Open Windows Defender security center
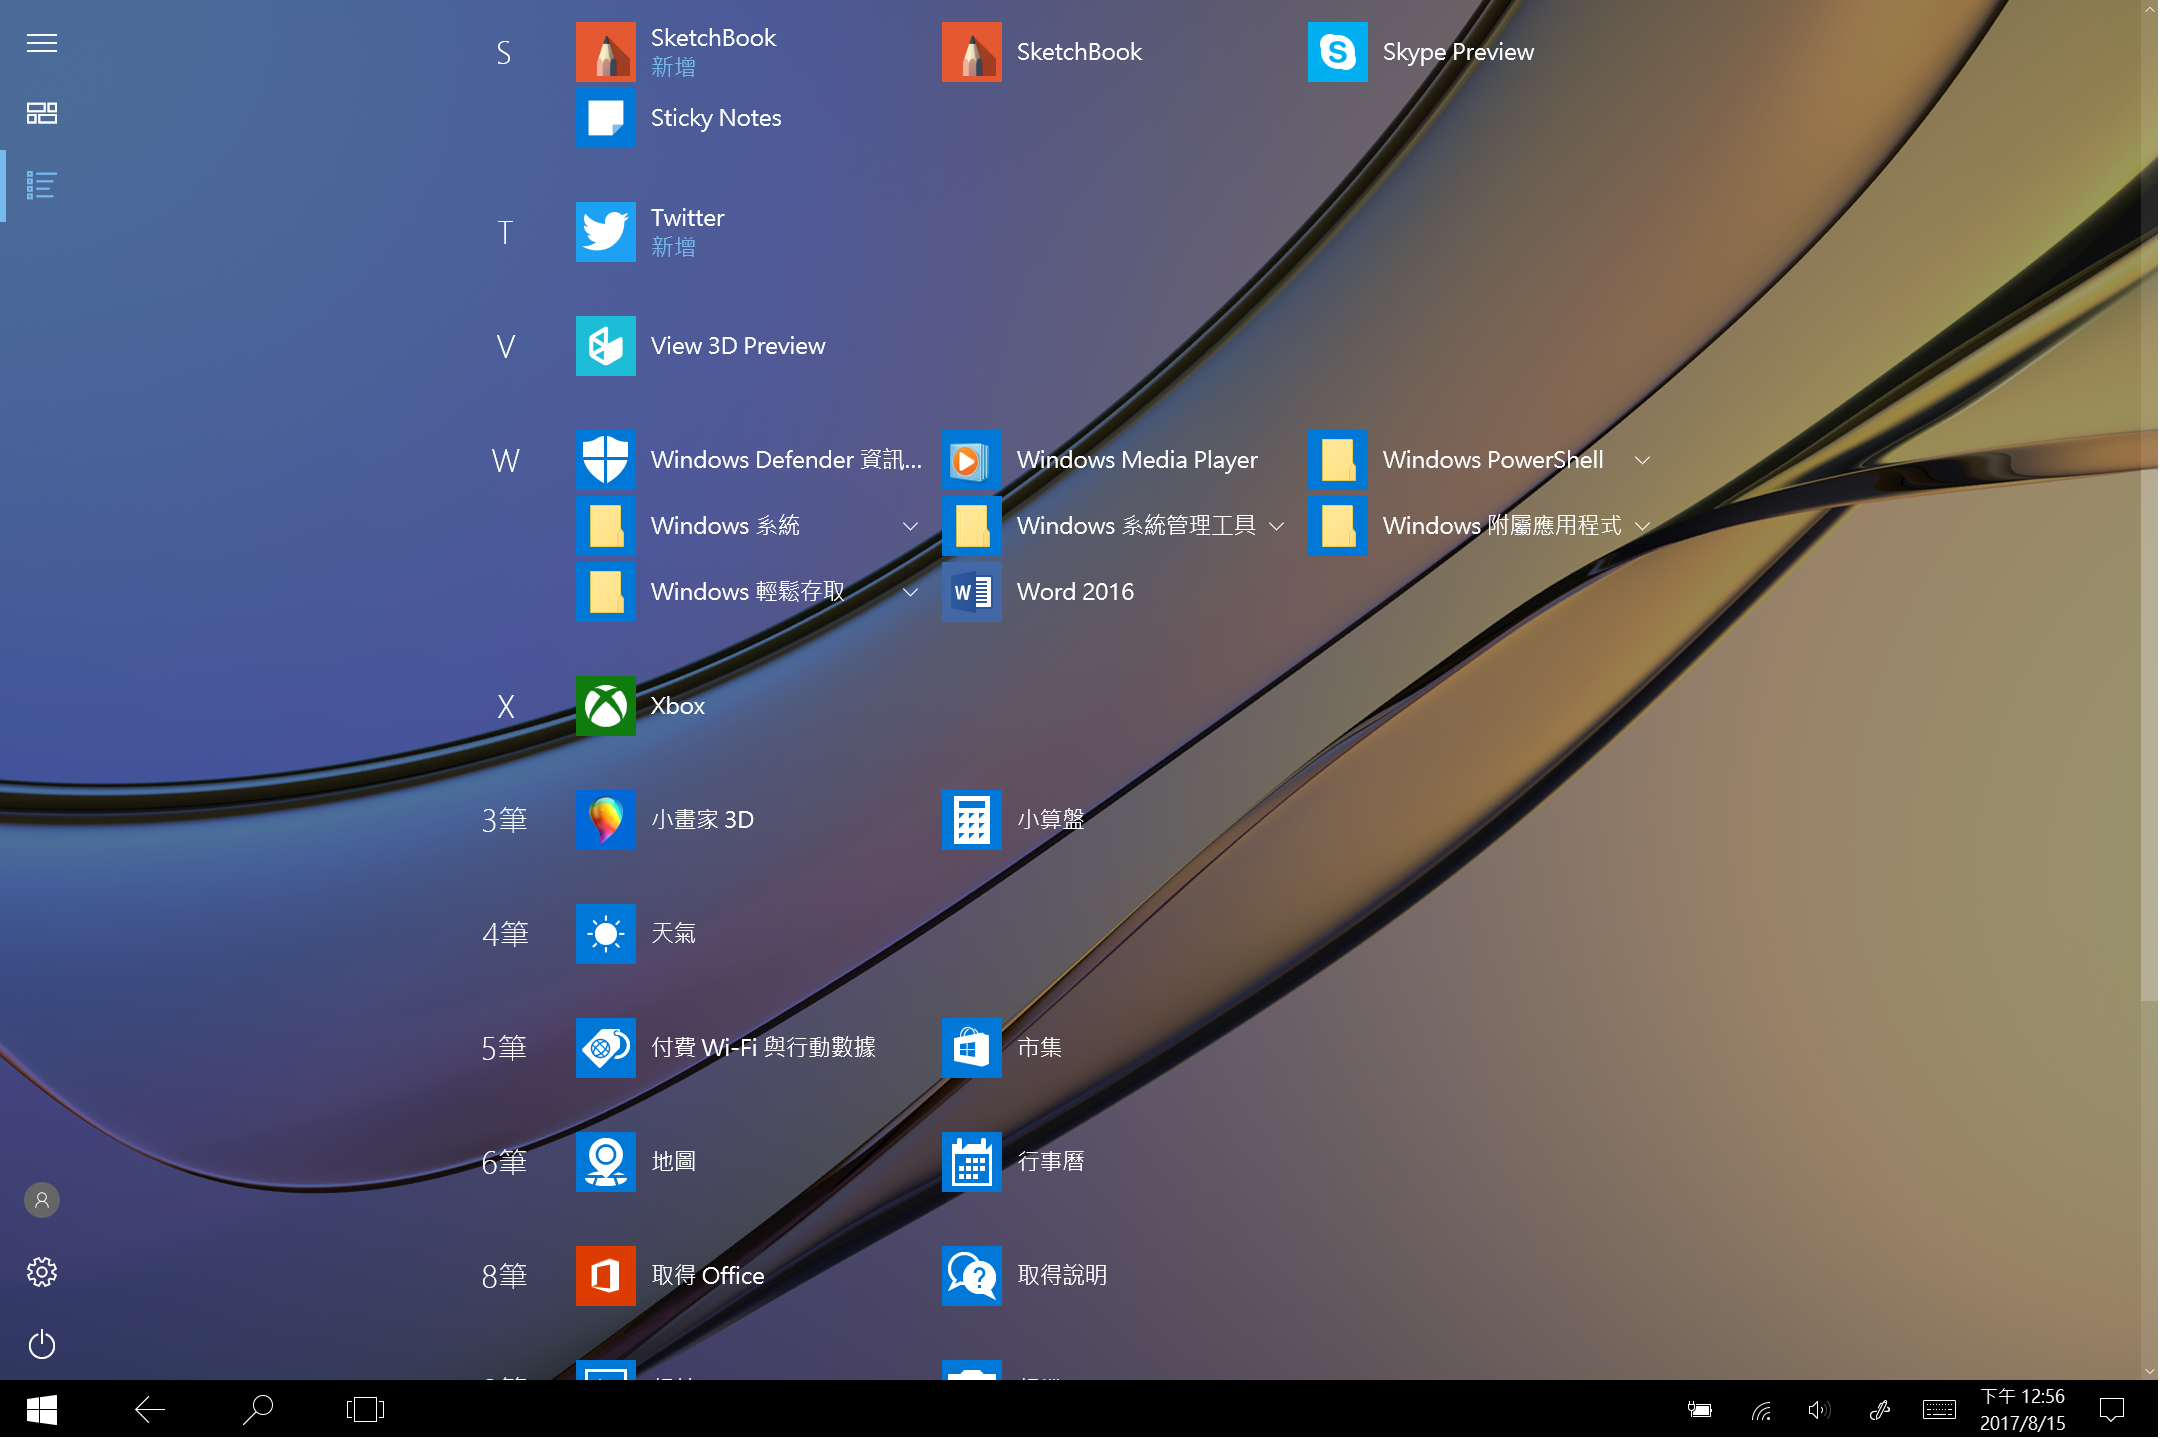Image resolution: width=2160 pixels, height=1439 pixels. (748, 460)
